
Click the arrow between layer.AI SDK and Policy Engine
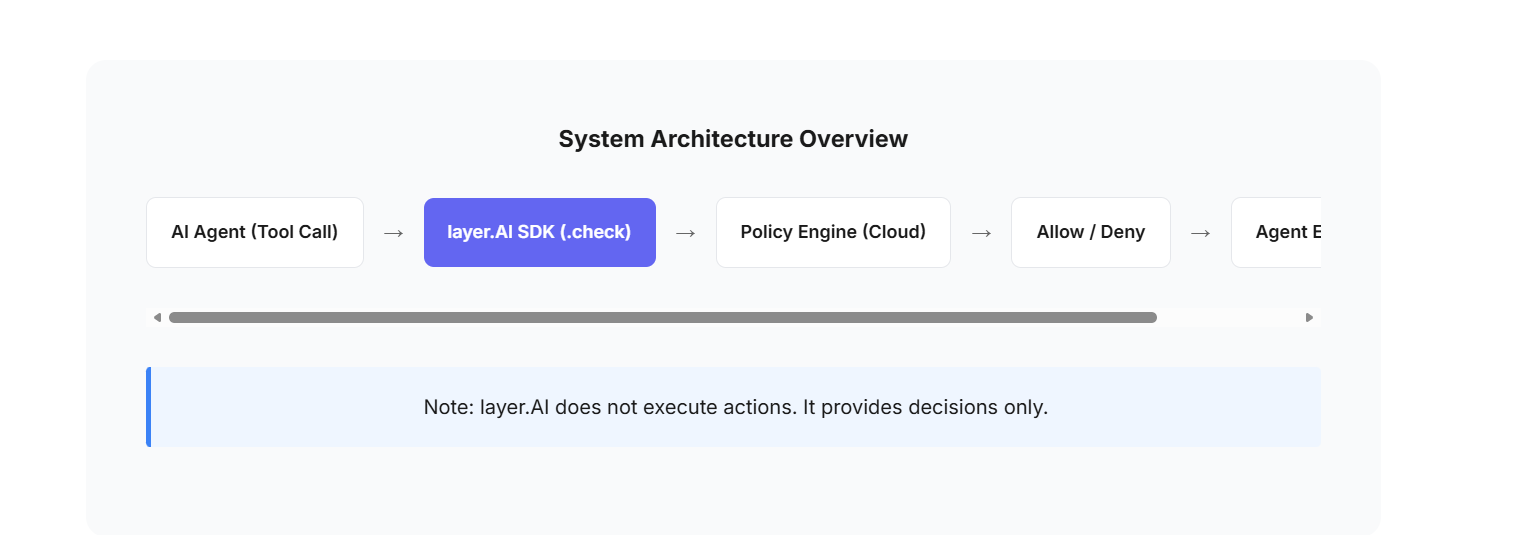coord(685,233)
